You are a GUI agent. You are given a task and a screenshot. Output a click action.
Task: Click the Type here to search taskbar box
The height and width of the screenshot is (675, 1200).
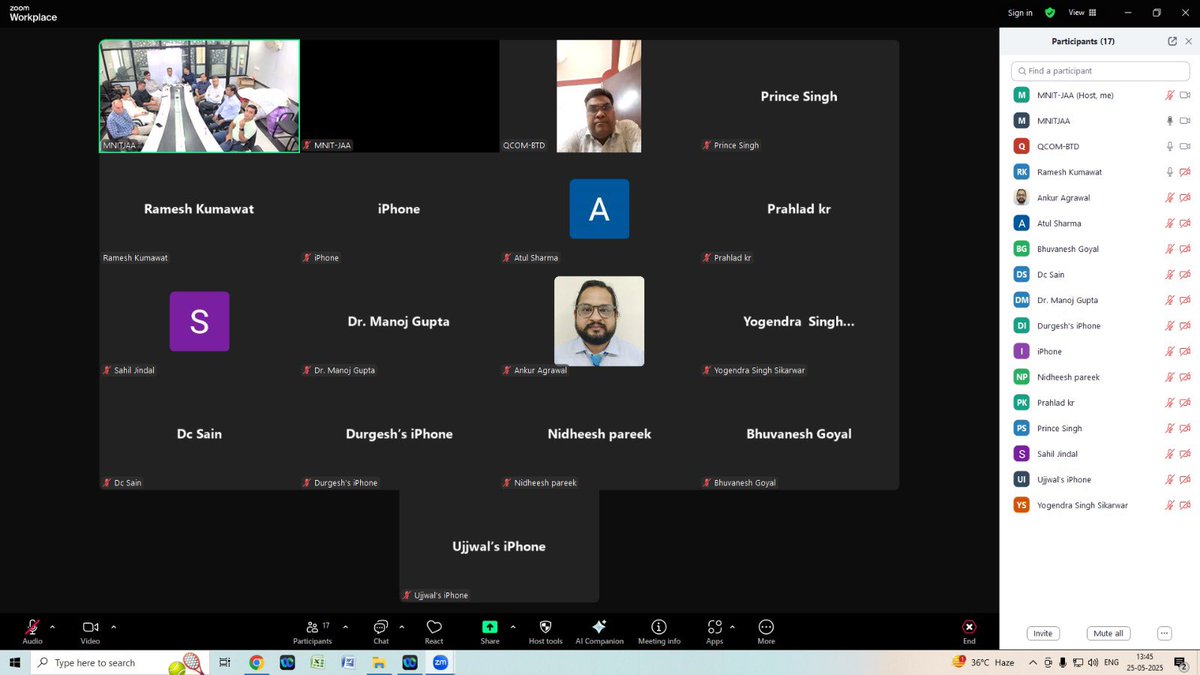point(121,662)
